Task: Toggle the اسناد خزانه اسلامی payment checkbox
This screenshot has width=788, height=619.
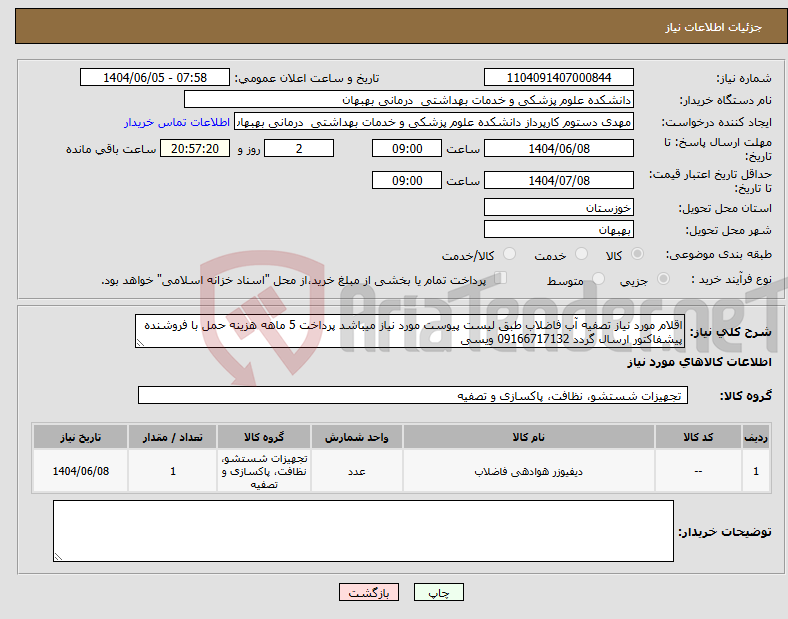Action: pos(501,278)
